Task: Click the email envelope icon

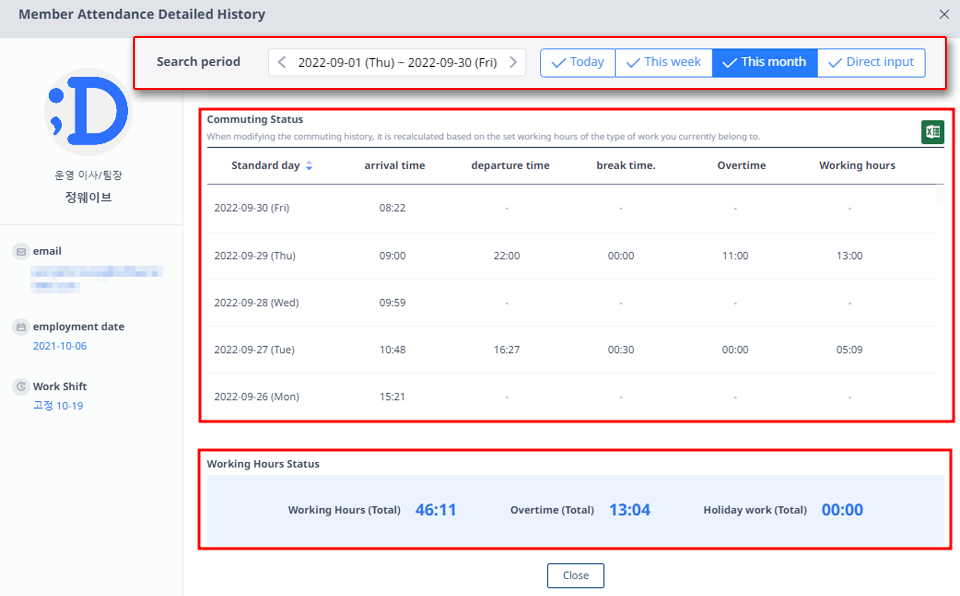Action: pyautogui.click(x=21, y=252)
